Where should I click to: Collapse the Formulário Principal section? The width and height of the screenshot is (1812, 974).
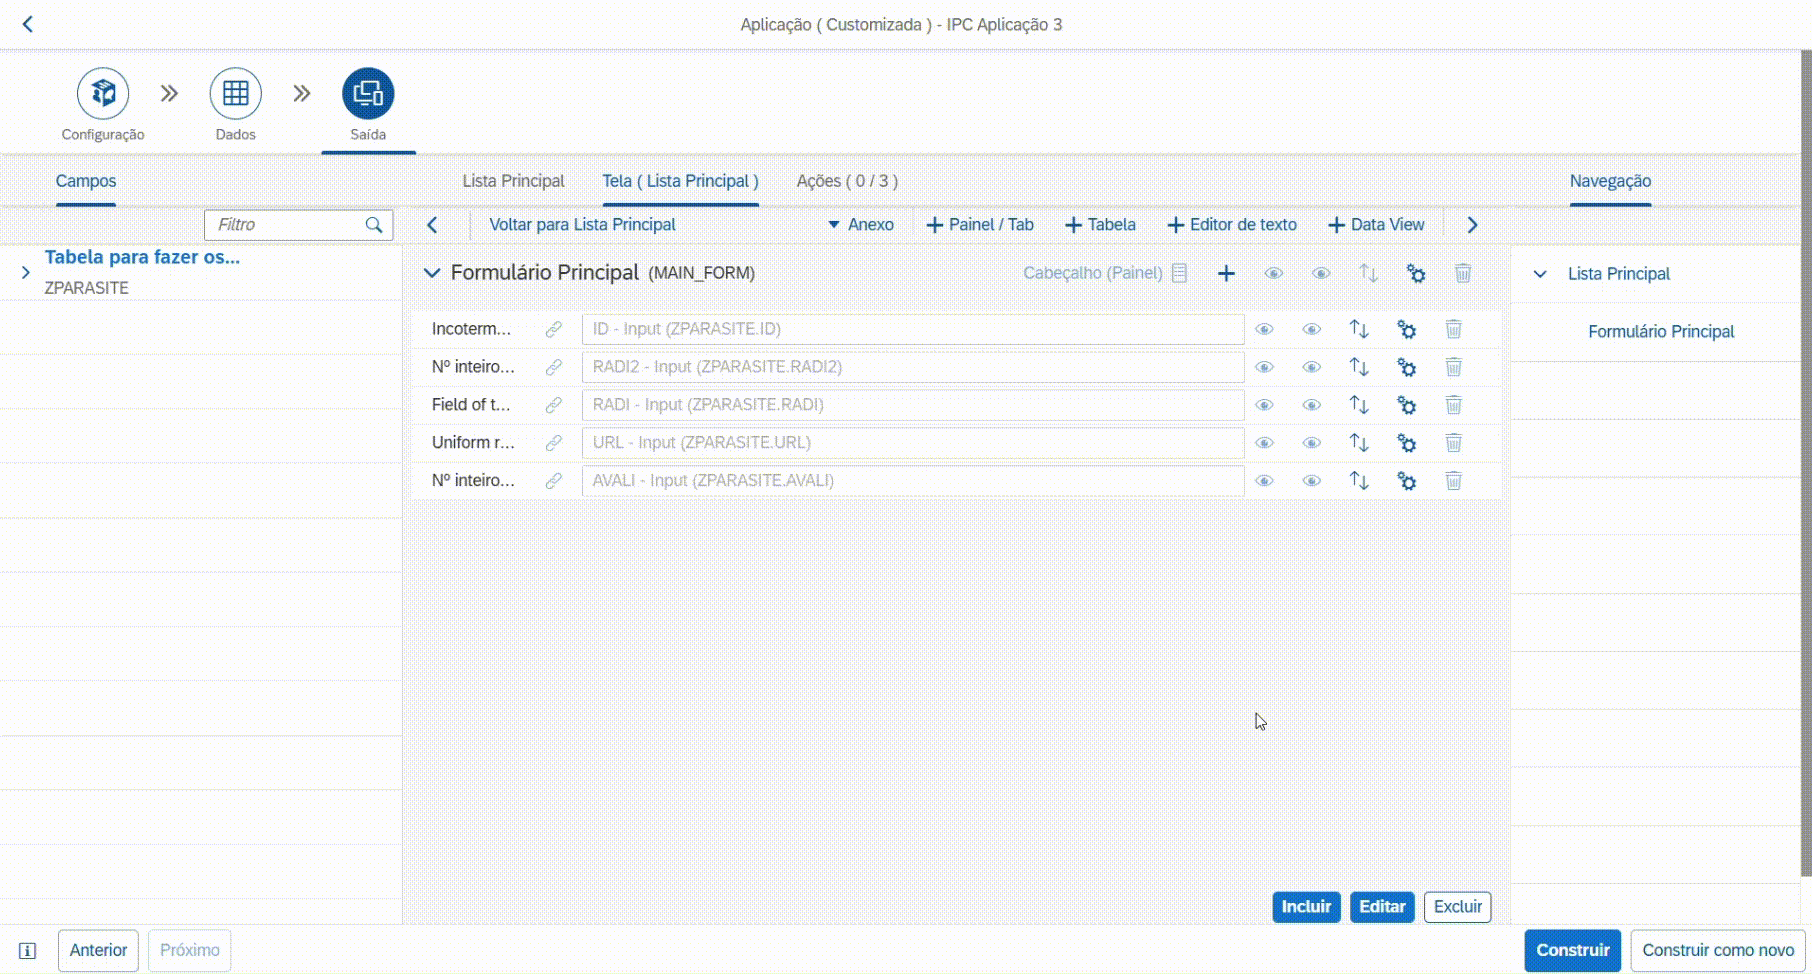coord(432,273)
